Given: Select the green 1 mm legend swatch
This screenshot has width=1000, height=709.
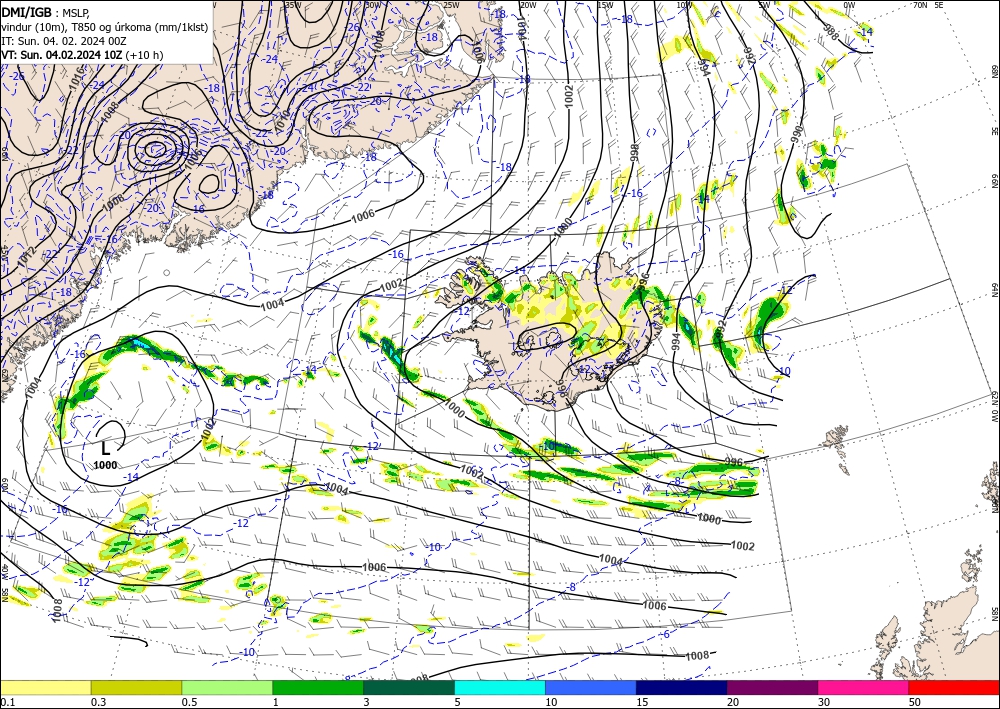Looking at the screenshot, I should pyautogui.click(x=318, y=687).
